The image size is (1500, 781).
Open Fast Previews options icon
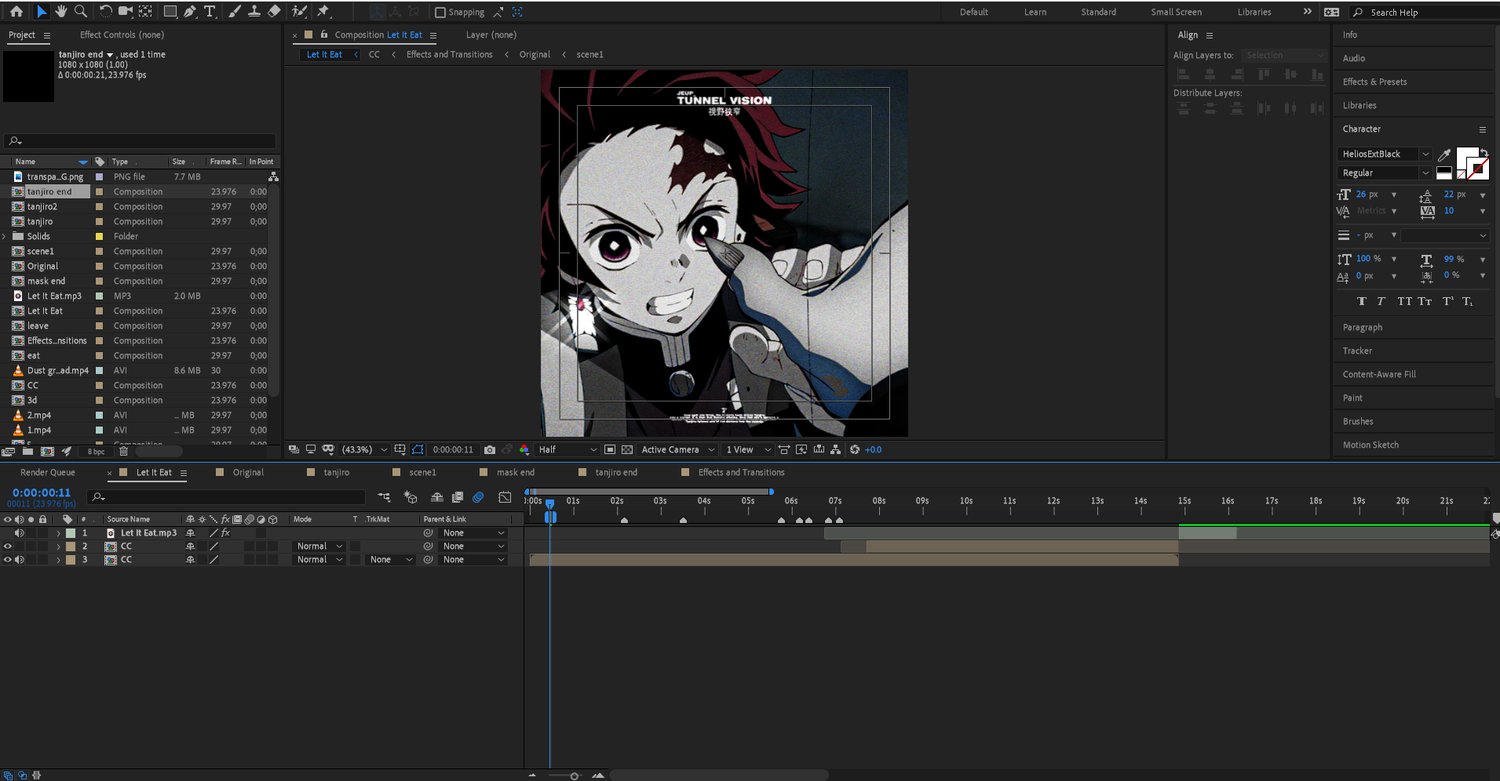pos(801,450)
